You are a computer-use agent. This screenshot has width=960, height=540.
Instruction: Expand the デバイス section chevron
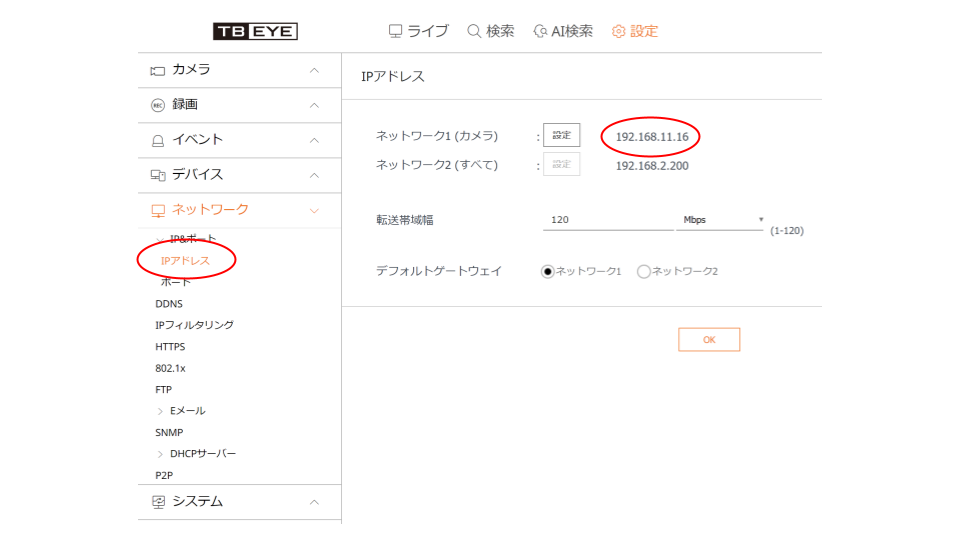314,175
